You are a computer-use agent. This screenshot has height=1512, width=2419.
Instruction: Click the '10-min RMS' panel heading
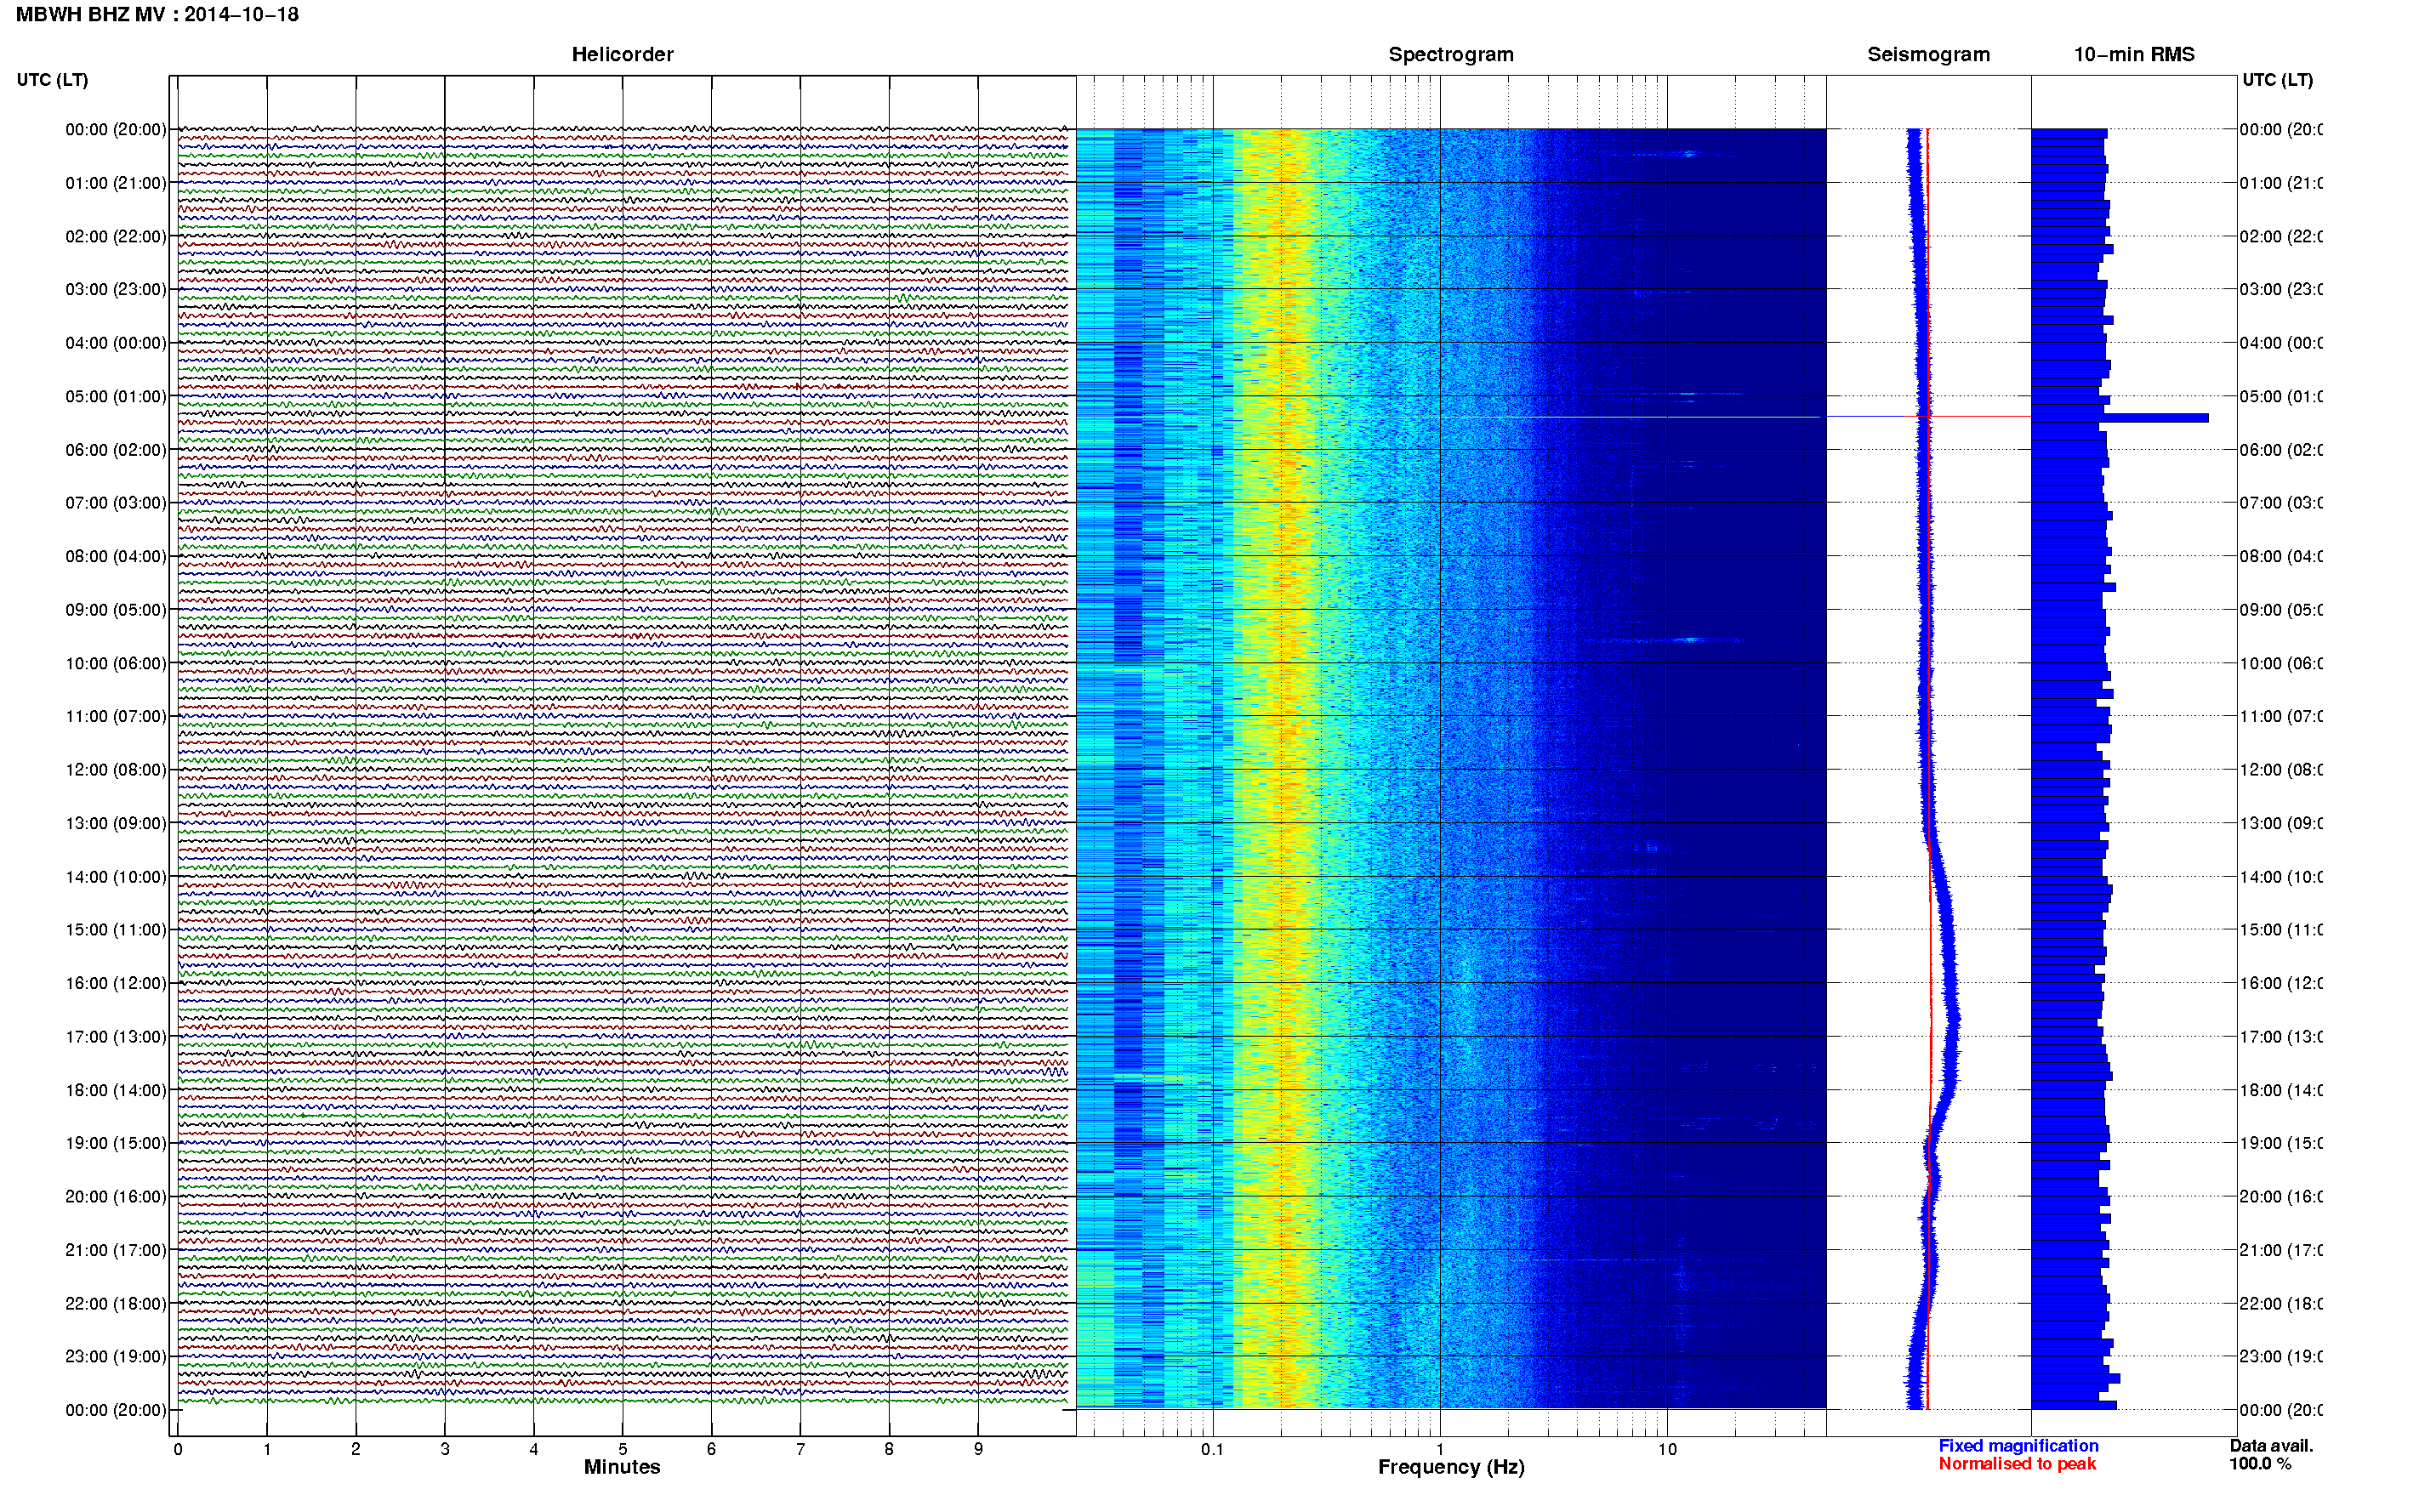(2133, 54)
